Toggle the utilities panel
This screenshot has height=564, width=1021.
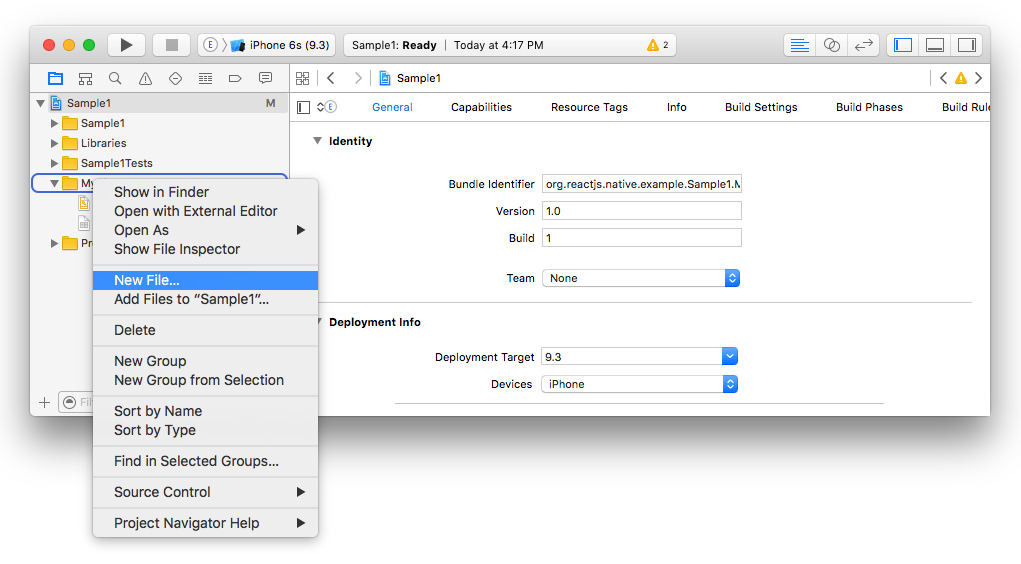tap(967, 45)
